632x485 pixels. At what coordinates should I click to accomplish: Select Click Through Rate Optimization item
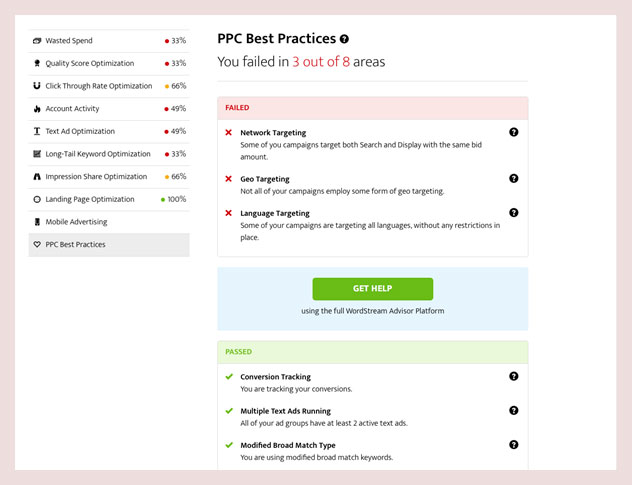tap(109, 86)
